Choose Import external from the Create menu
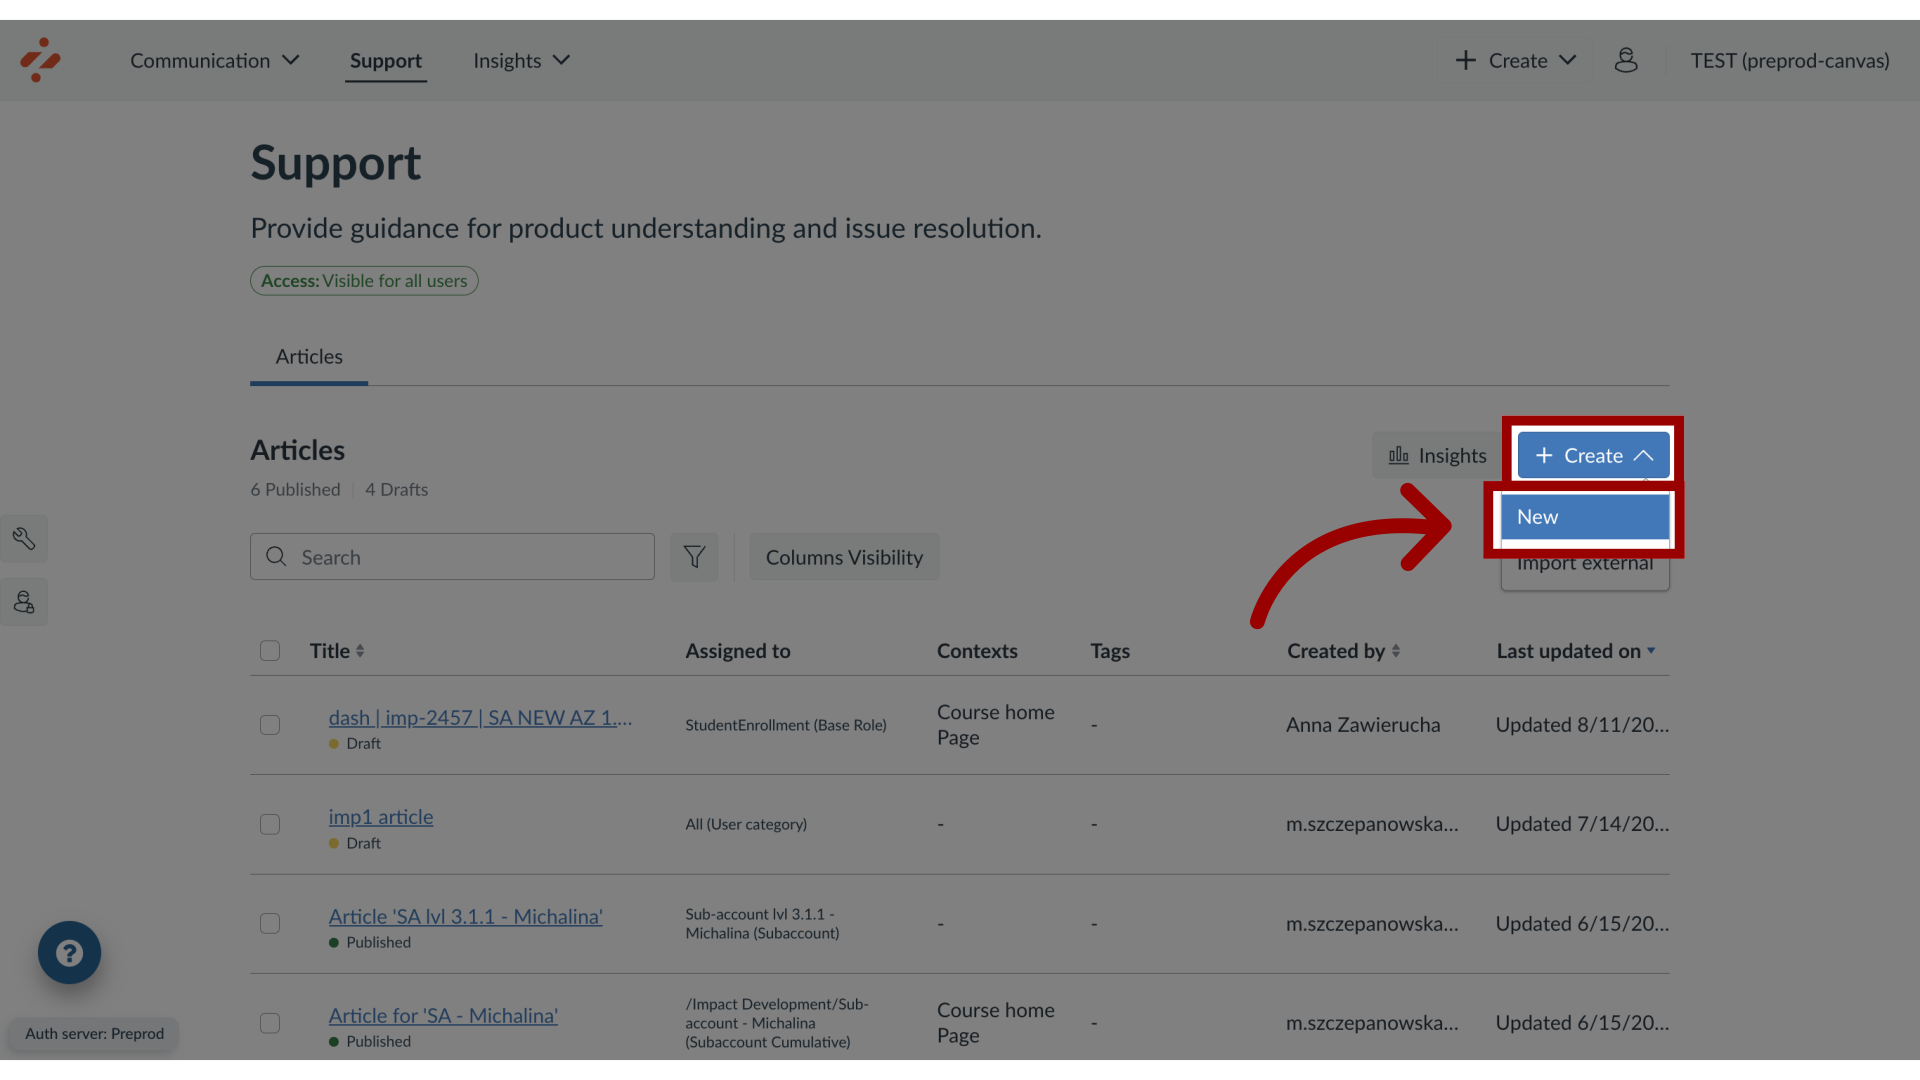Screen dimensions: 1920x1080 point(1585,564)
